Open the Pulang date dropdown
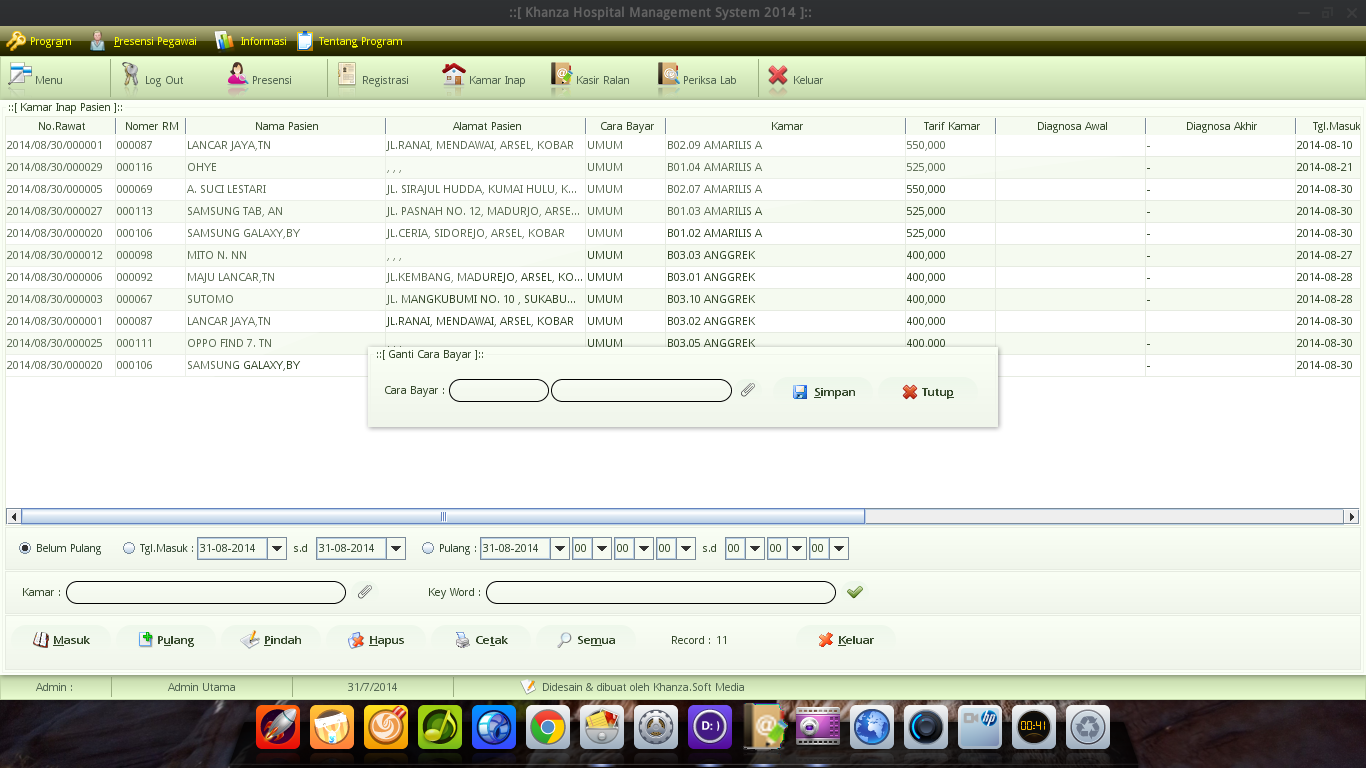Viewport: 1366px width, 768px height. [x=561, y=548]
